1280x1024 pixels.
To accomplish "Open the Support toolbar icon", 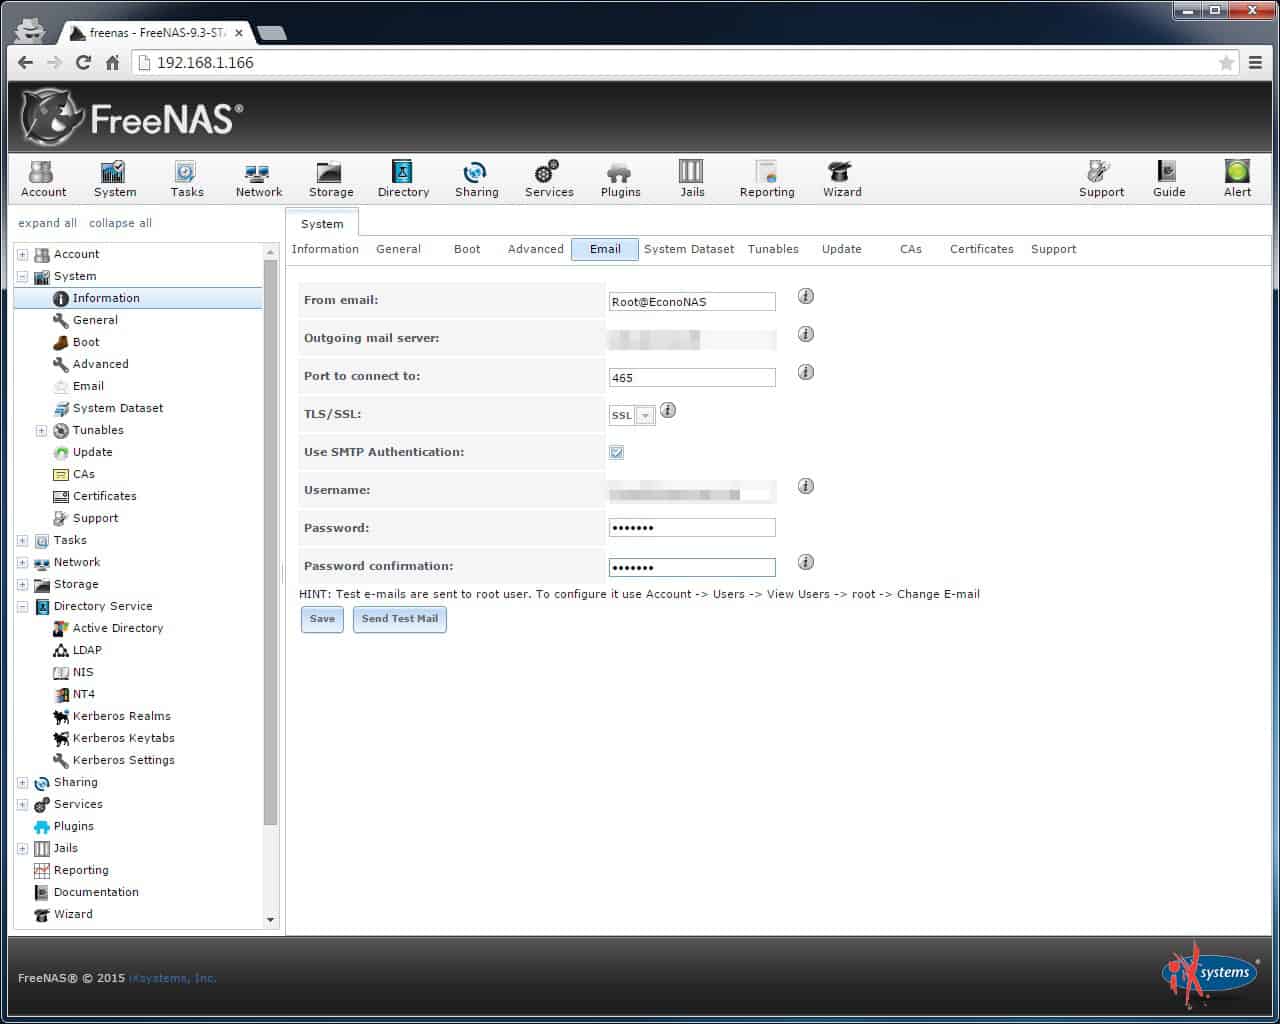I will coord(1101,180).
